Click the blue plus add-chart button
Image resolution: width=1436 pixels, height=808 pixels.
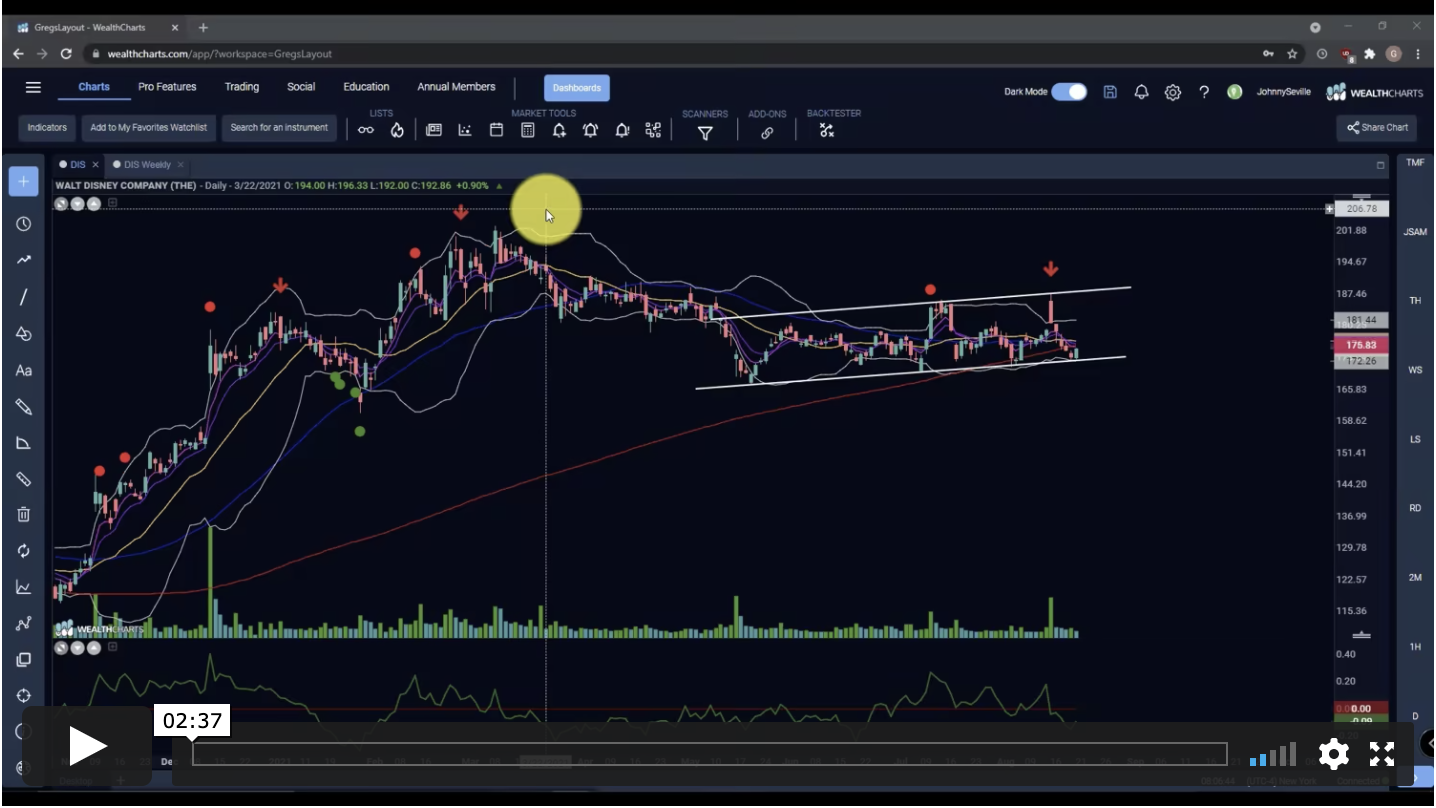(23, 182)
